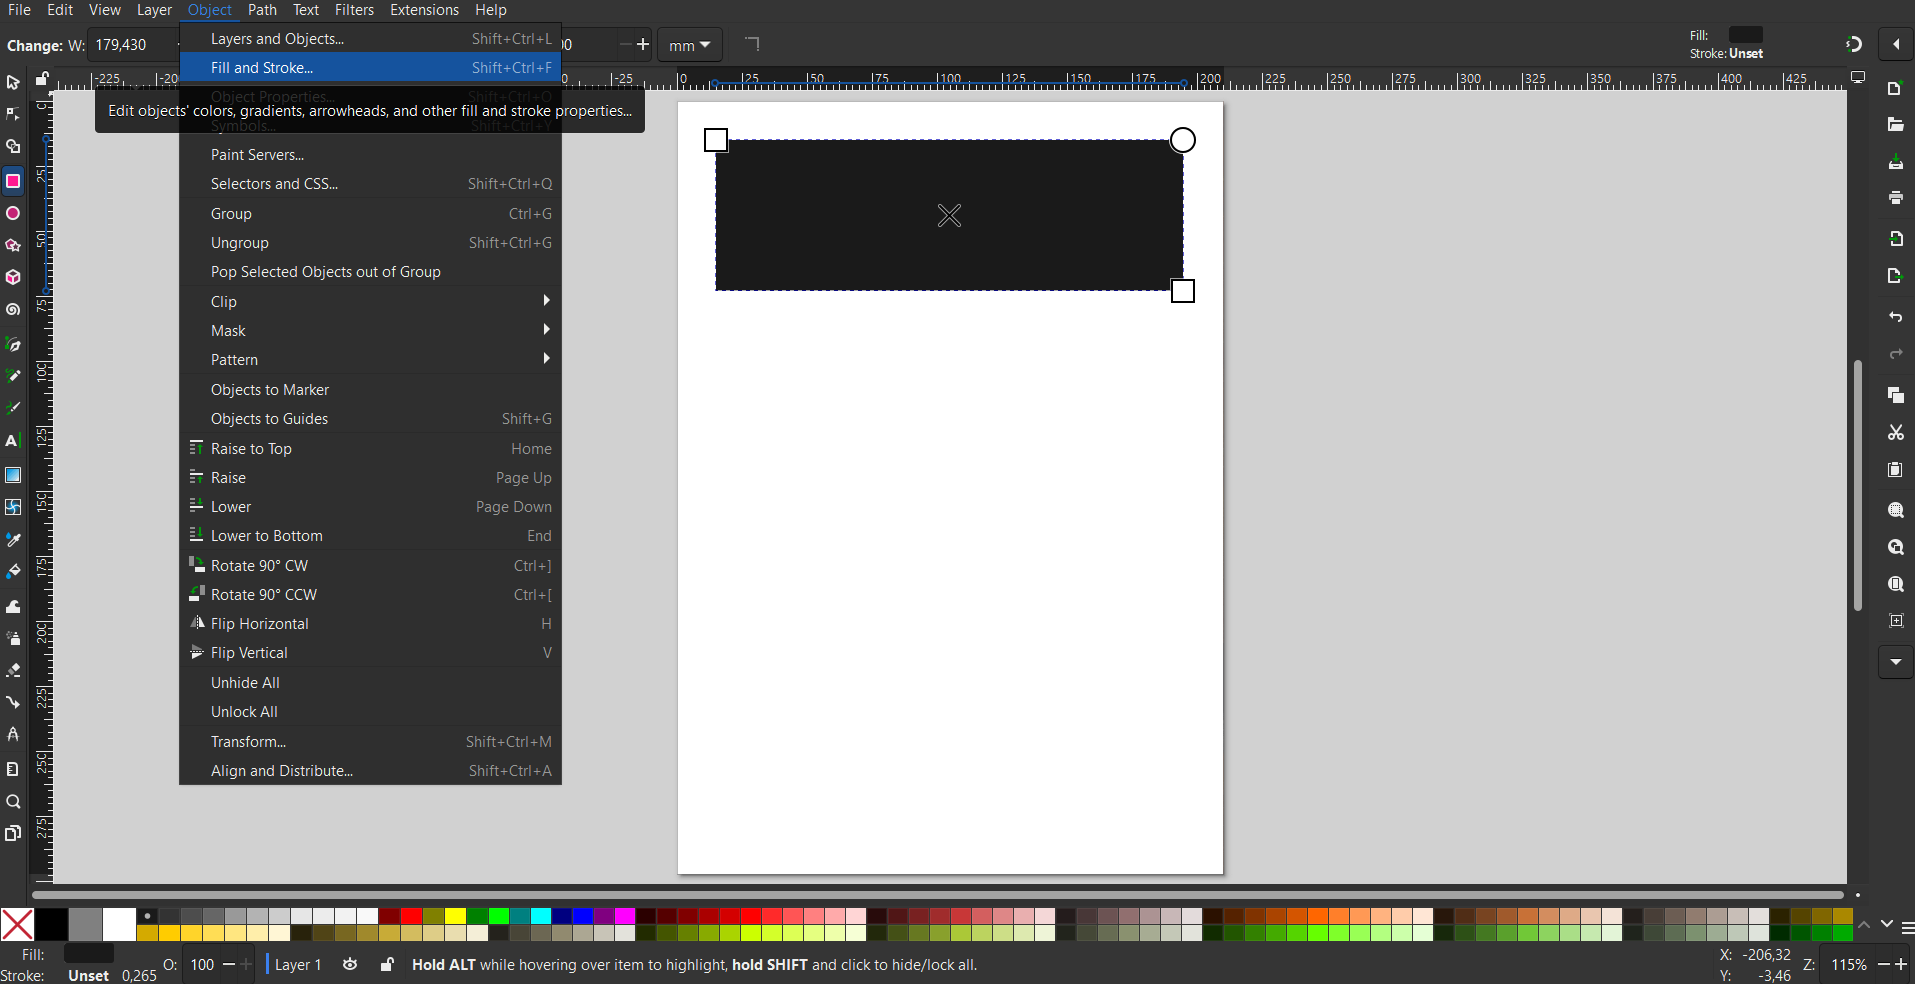Toggle Layer 1 visibility eye

pos(350,965)
